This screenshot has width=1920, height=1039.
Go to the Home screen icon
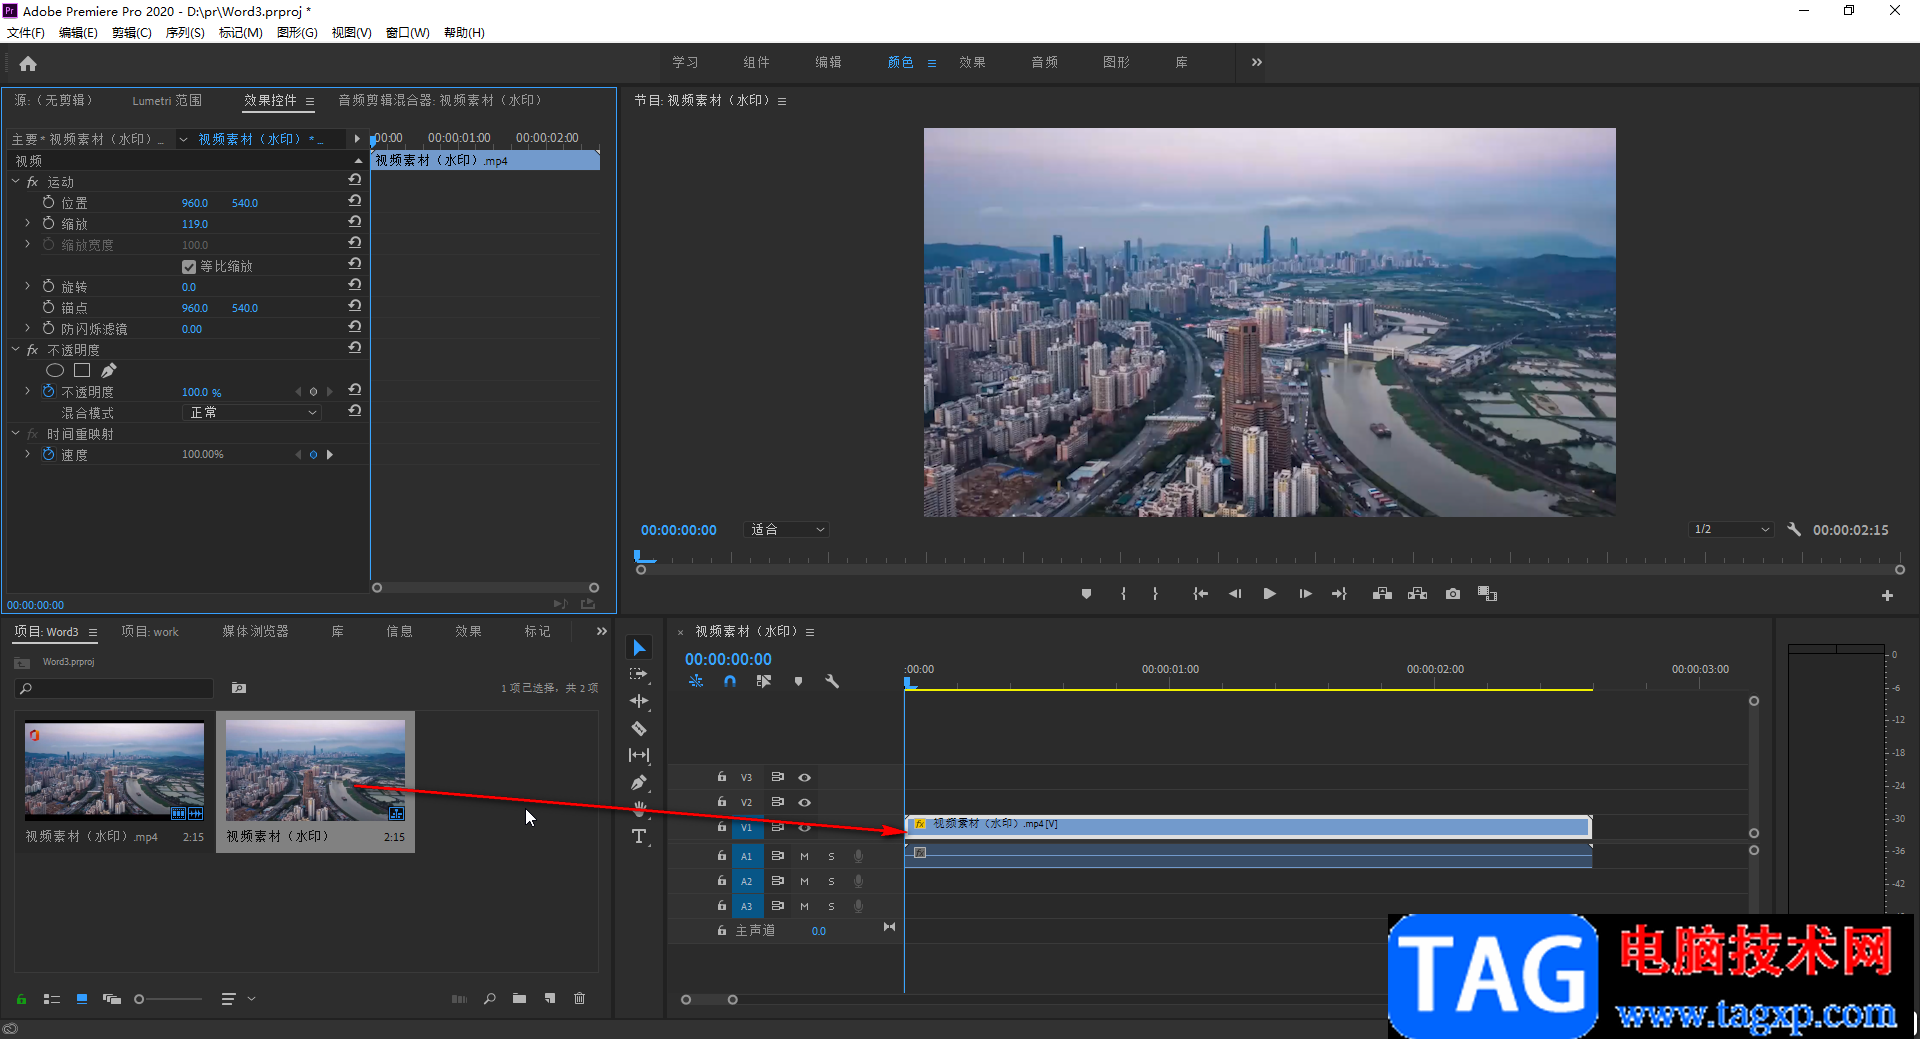28,64
